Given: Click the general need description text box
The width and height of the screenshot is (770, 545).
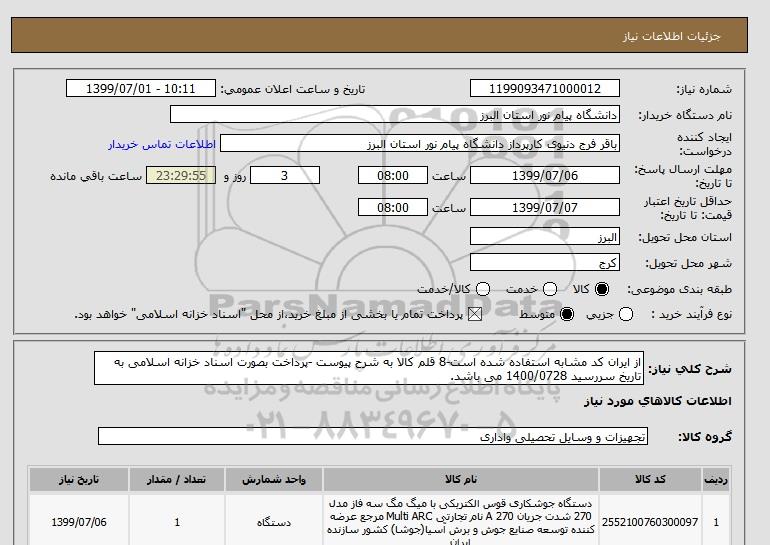Looking at the screenshot, I should 369,368.
